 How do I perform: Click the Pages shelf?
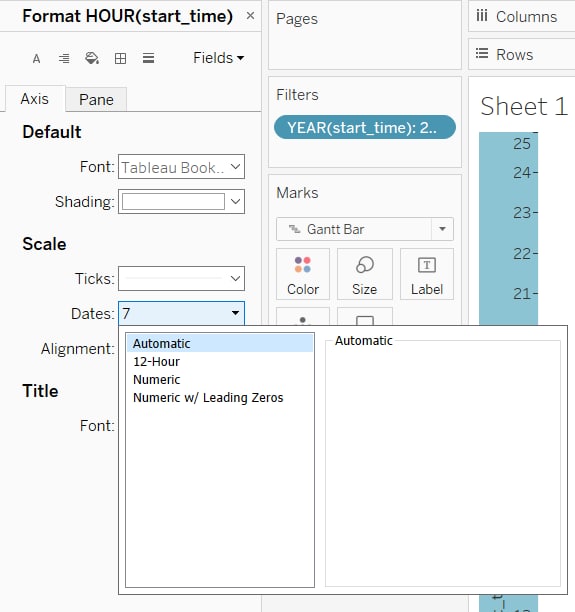(365, 35)
